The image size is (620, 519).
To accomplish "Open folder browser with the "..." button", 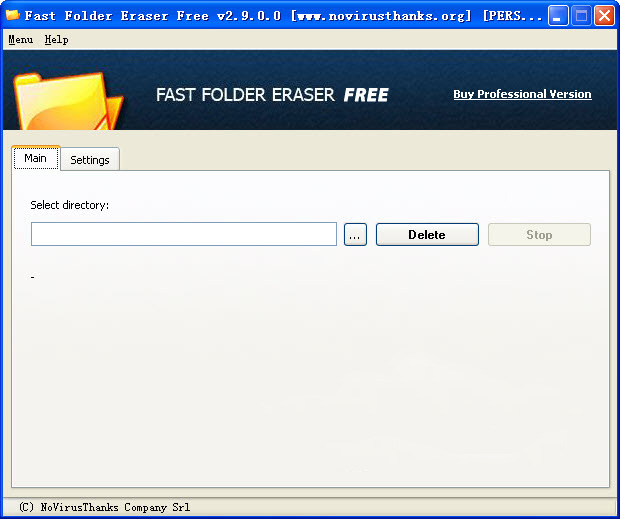I will tap(356, 234).
